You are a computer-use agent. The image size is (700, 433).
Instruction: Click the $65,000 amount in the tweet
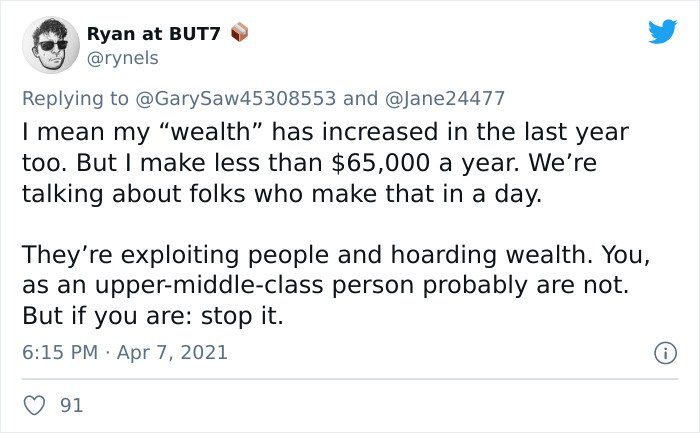coord(381,163)
